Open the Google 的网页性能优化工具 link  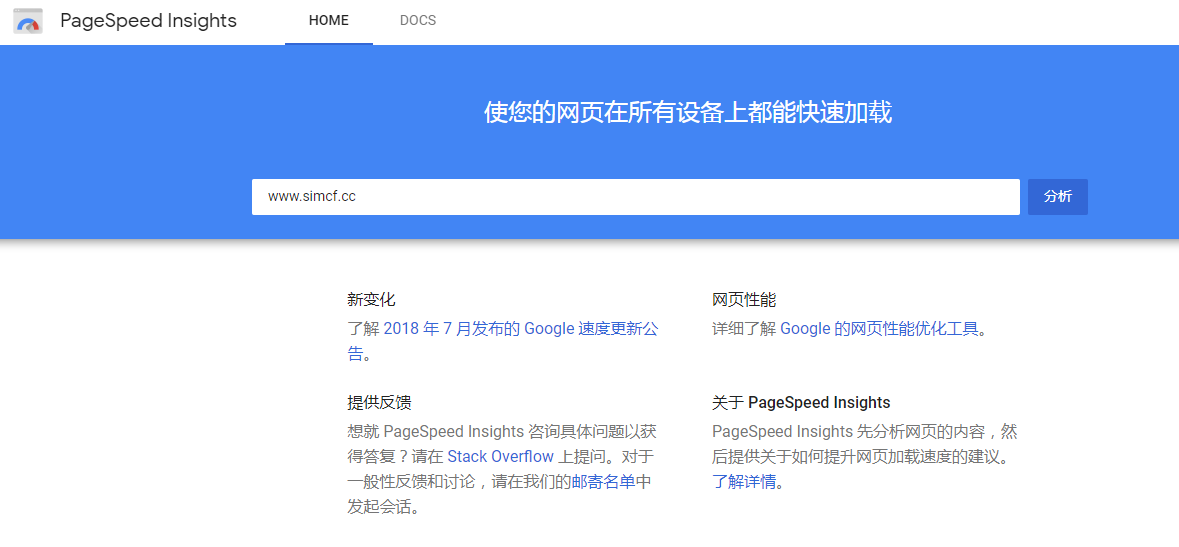click(879, 329)
